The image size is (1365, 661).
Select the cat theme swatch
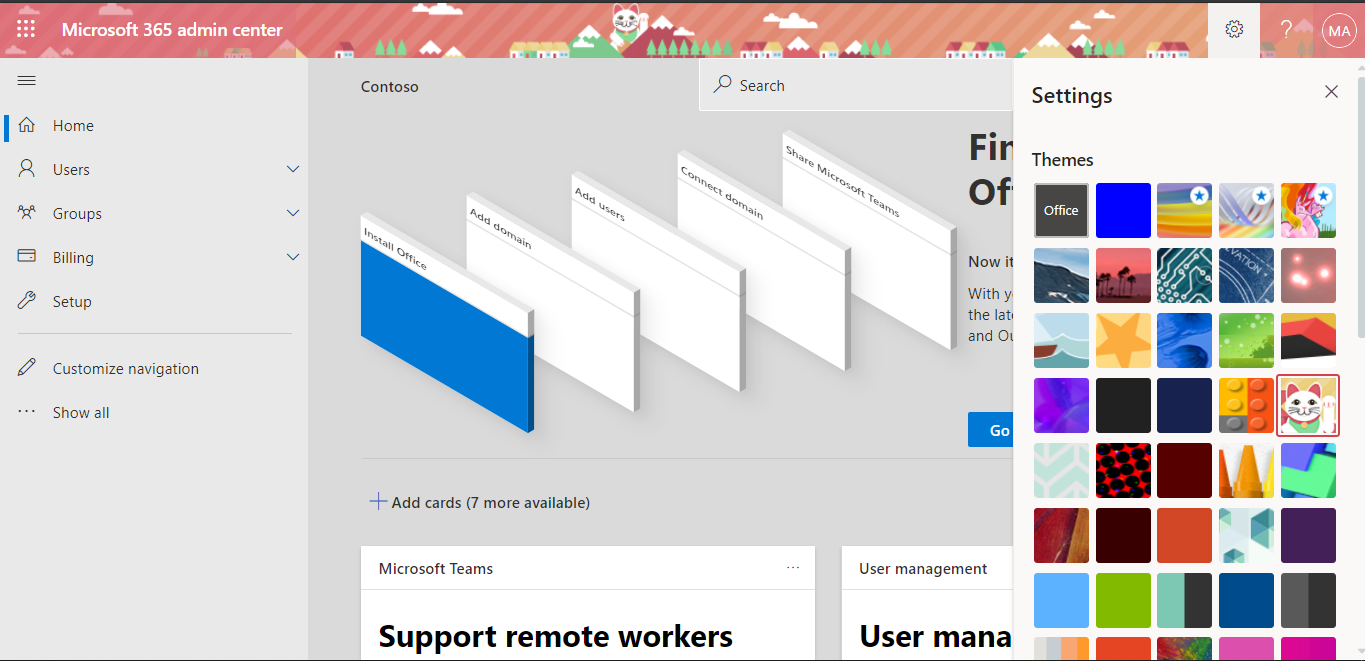[1308, 405]
